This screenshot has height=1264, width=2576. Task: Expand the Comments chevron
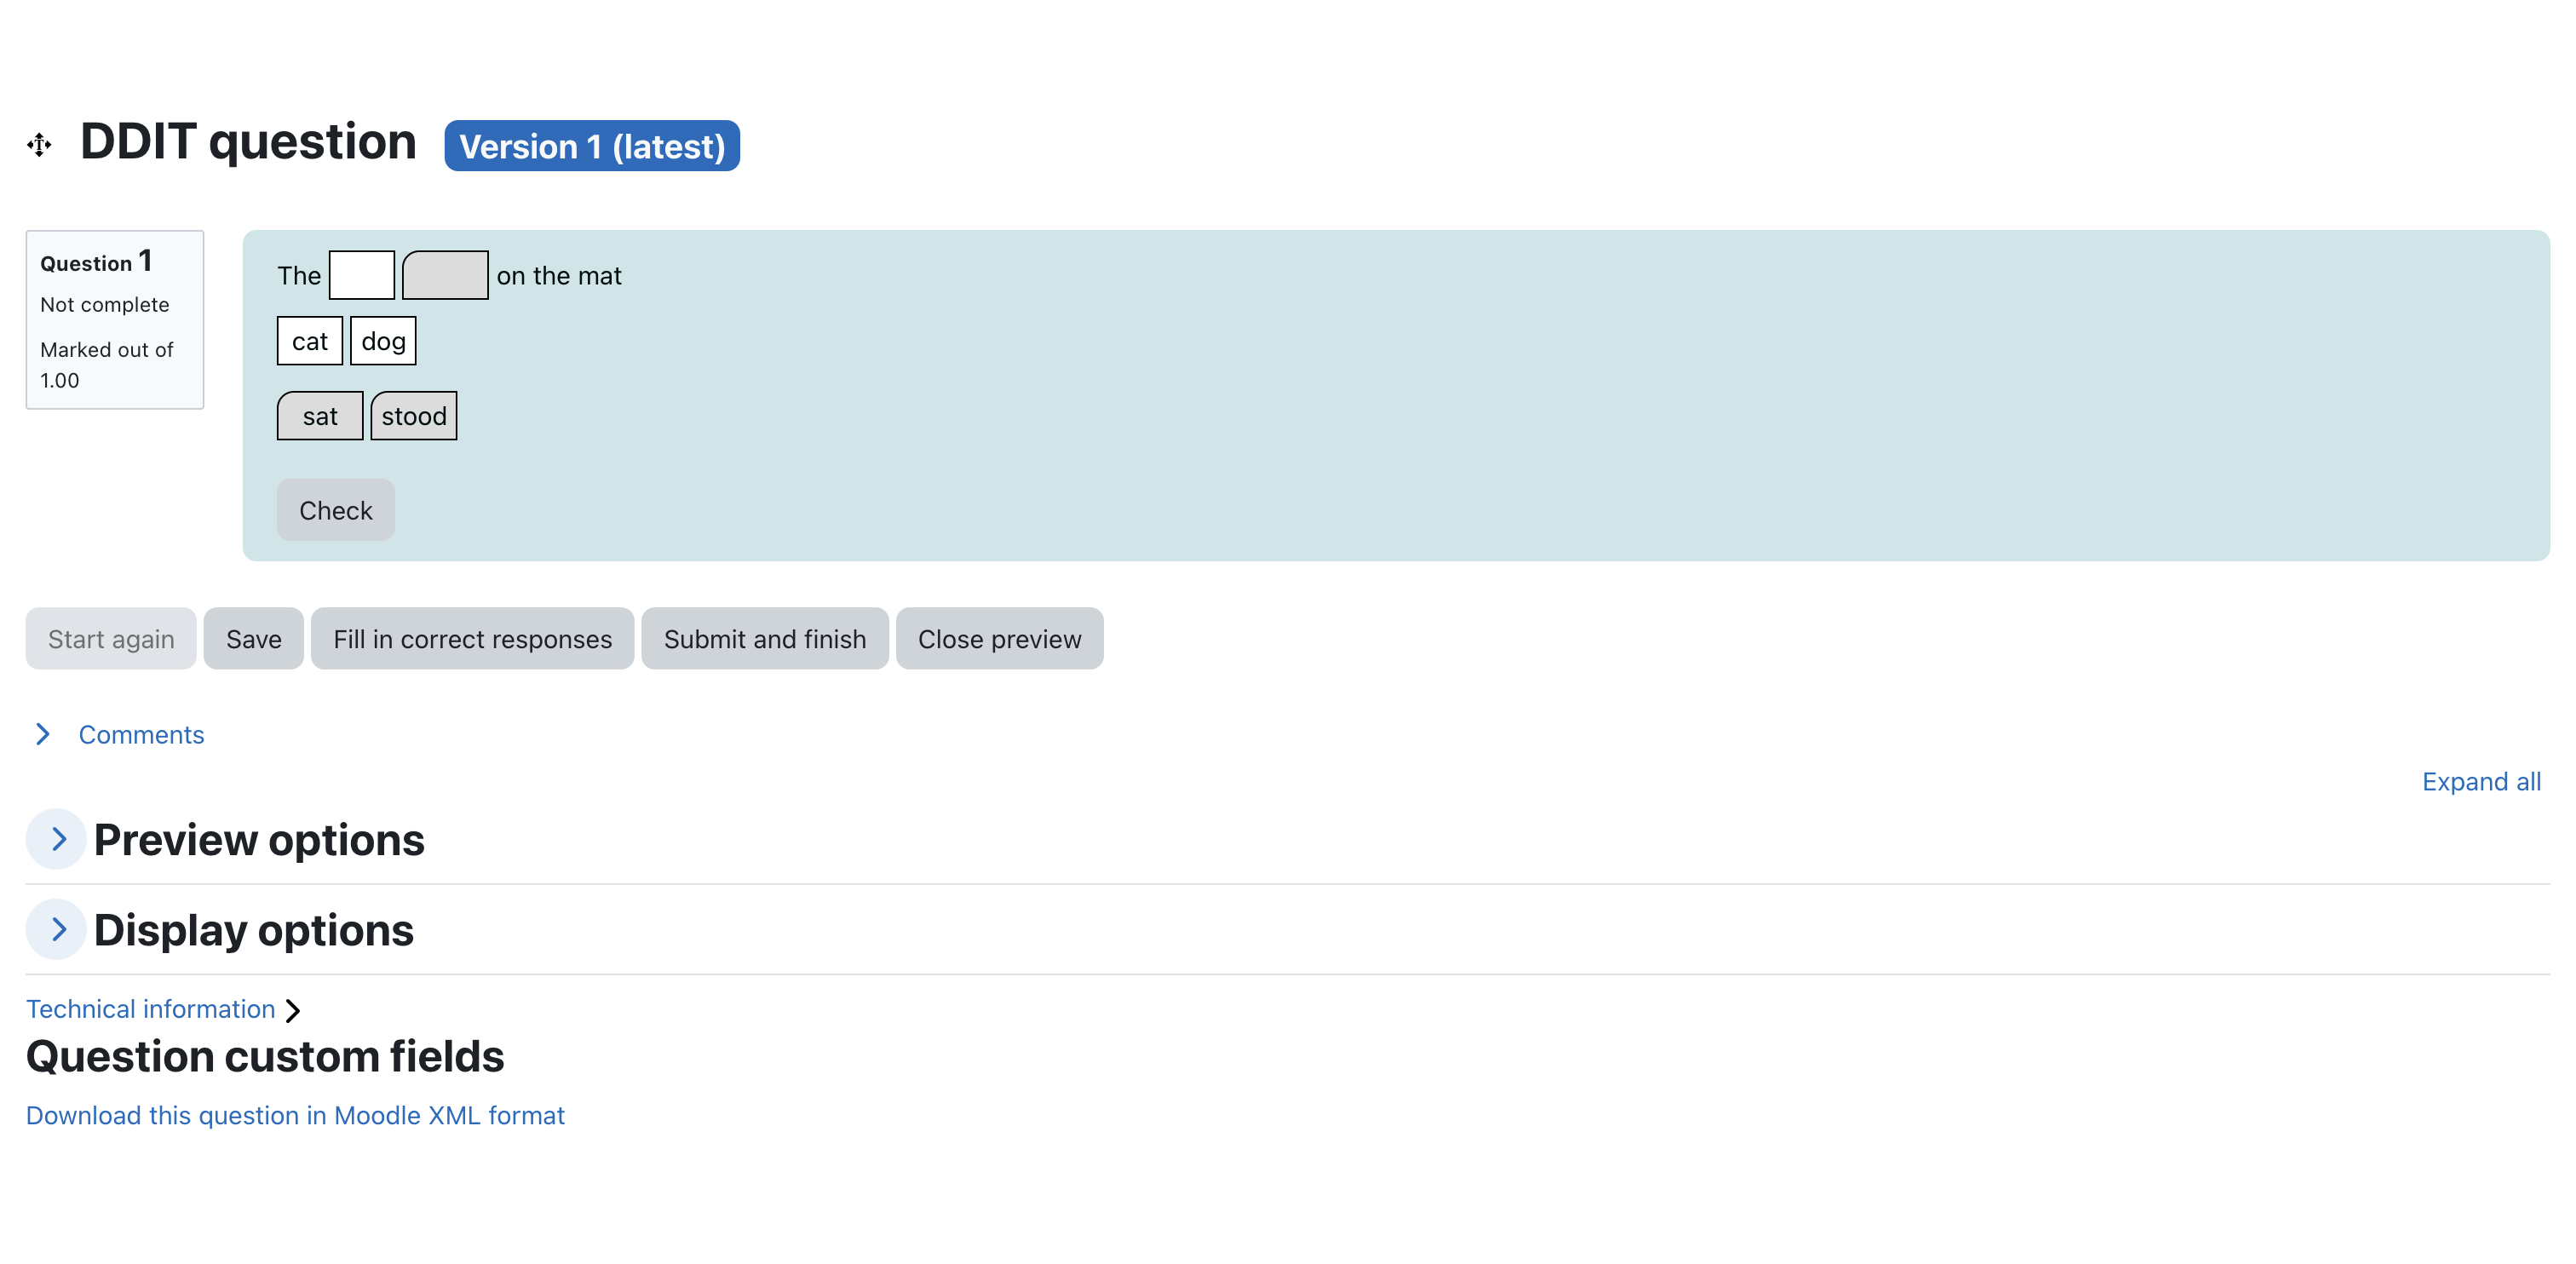43,735
